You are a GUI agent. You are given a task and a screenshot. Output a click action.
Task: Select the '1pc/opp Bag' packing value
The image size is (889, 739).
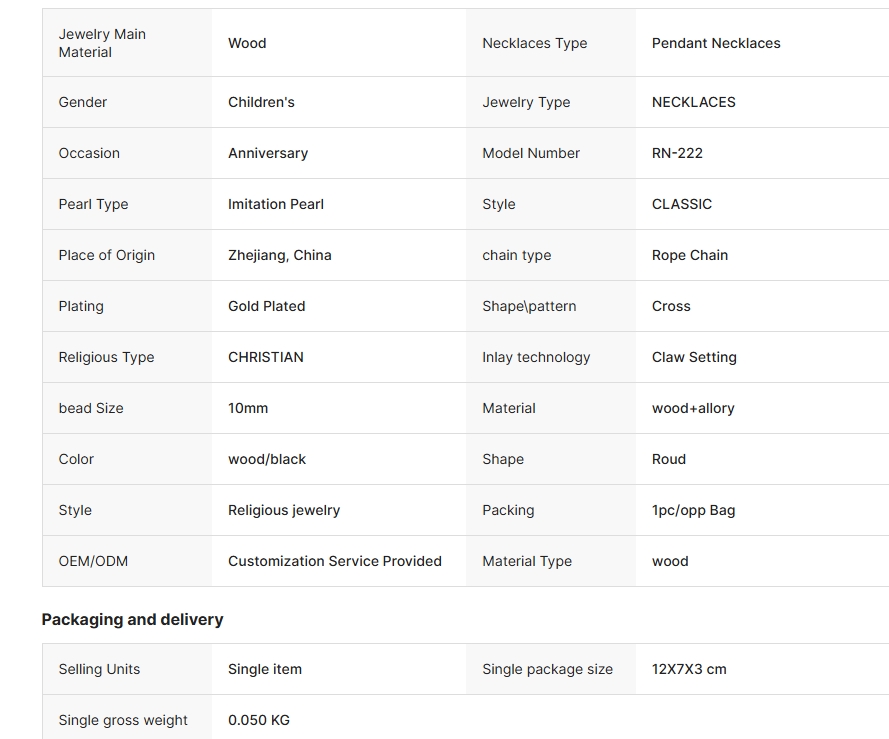[693, 510]
